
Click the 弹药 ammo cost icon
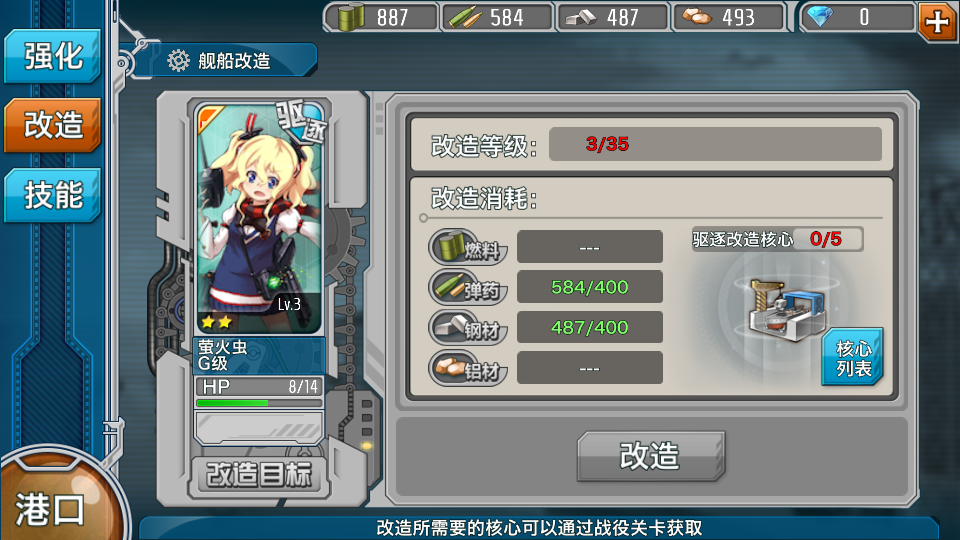pos(468,287)
